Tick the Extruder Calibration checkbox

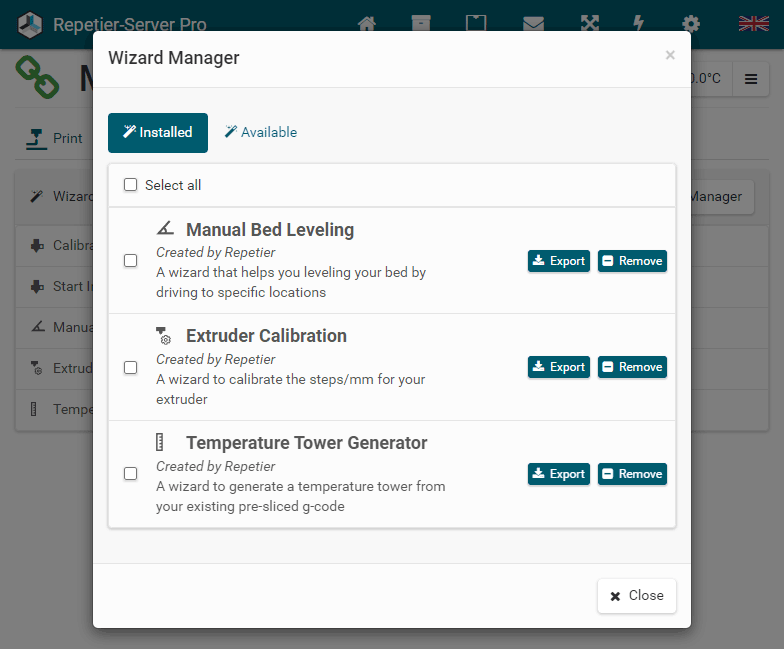pos(131,367)
